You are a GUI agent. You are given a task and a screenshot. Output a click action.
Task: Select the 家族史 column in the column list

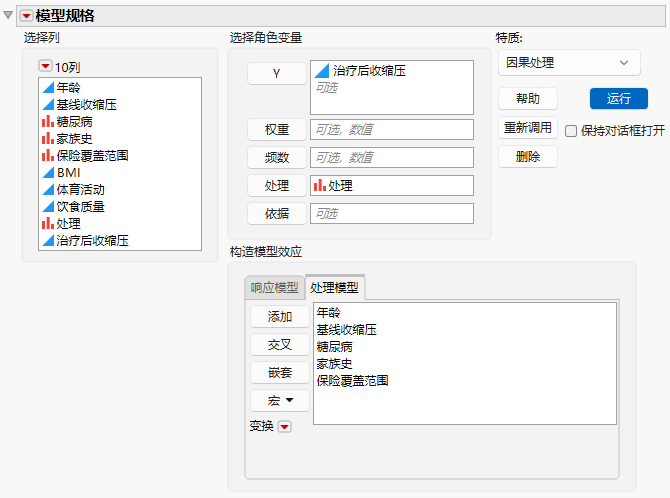pyautogui.click(x=74, y=138)
